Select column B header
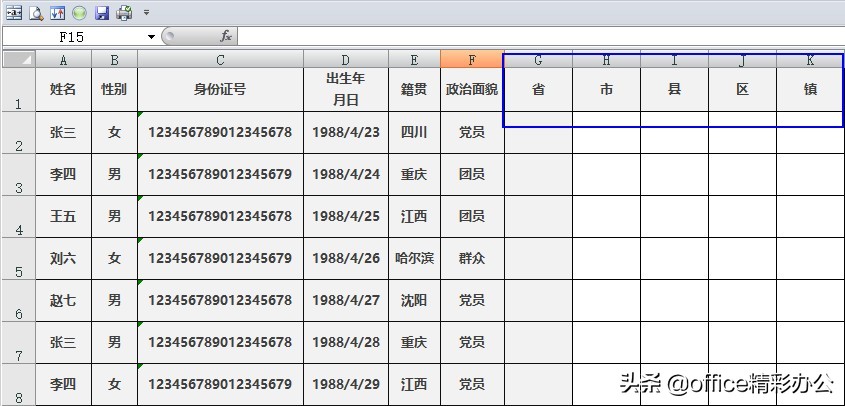The height and width of the screenshot is (406, 845). tap(114, 59)
